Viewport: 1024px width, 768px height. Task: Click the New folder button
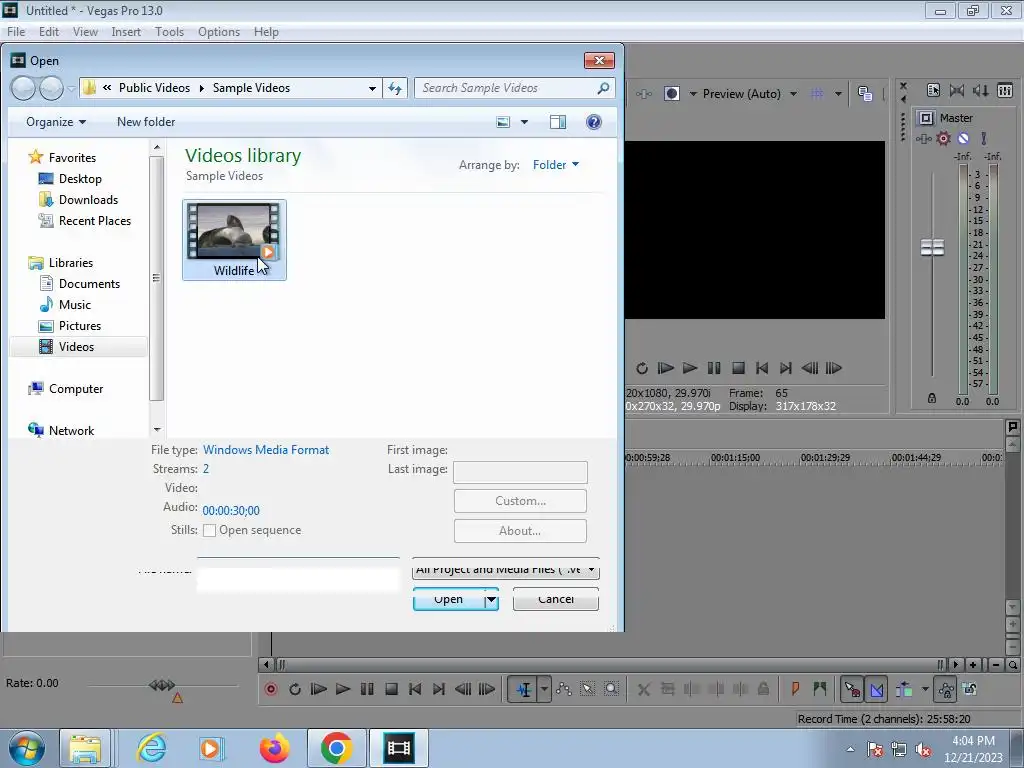(x=146, y=122)
